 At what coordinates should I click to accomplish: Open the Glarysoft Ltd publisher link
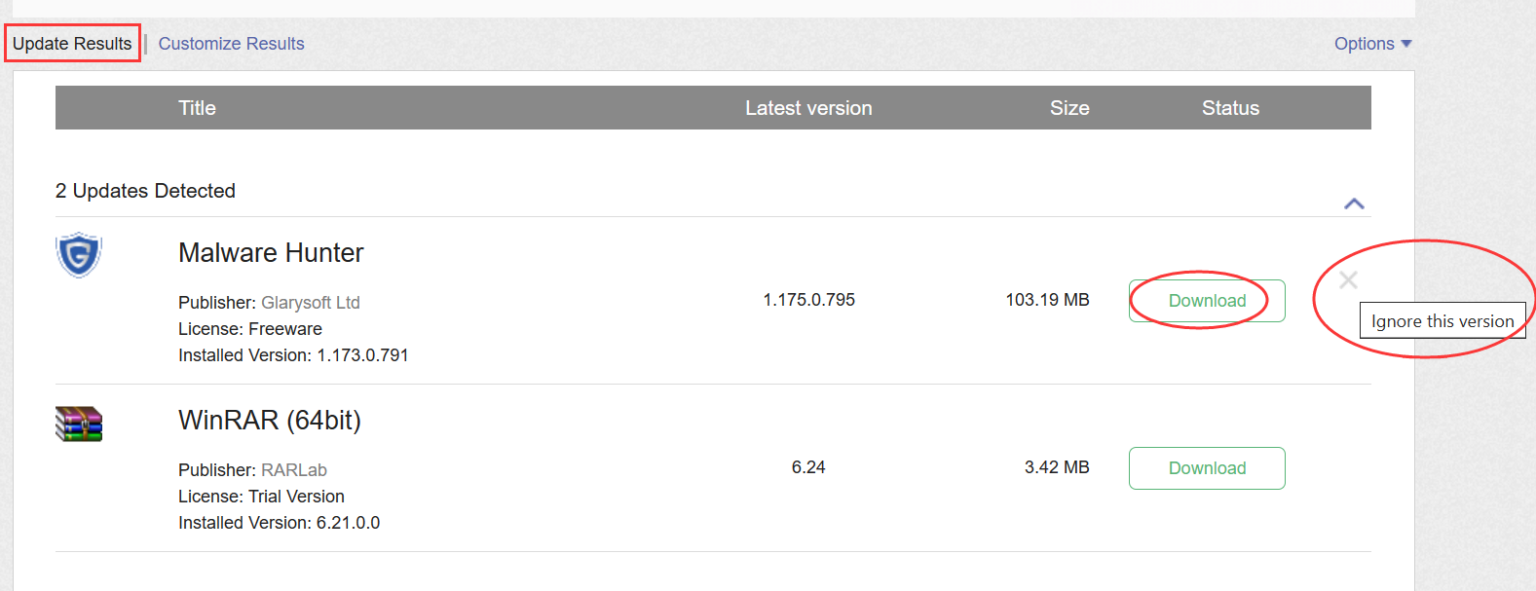(x=310, y=302)
